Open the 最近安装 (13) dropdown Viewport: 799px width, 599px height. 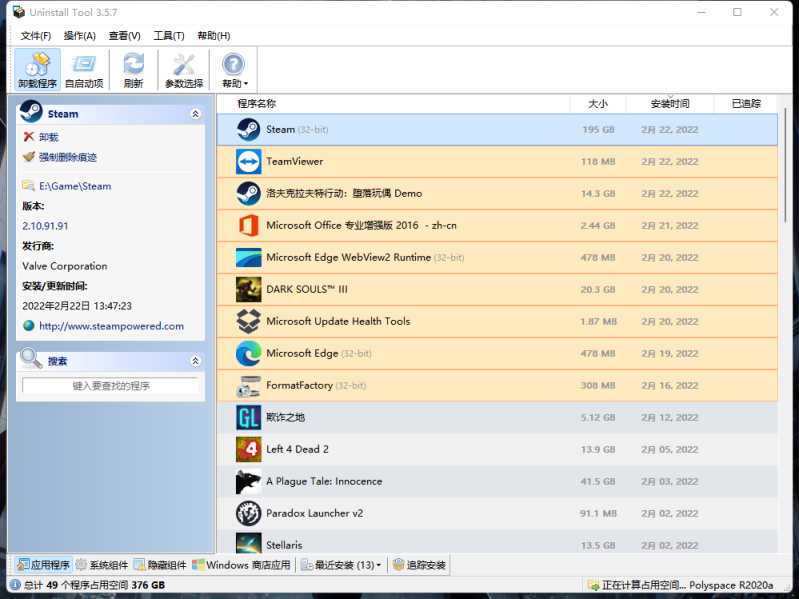[x=341, y=565]
